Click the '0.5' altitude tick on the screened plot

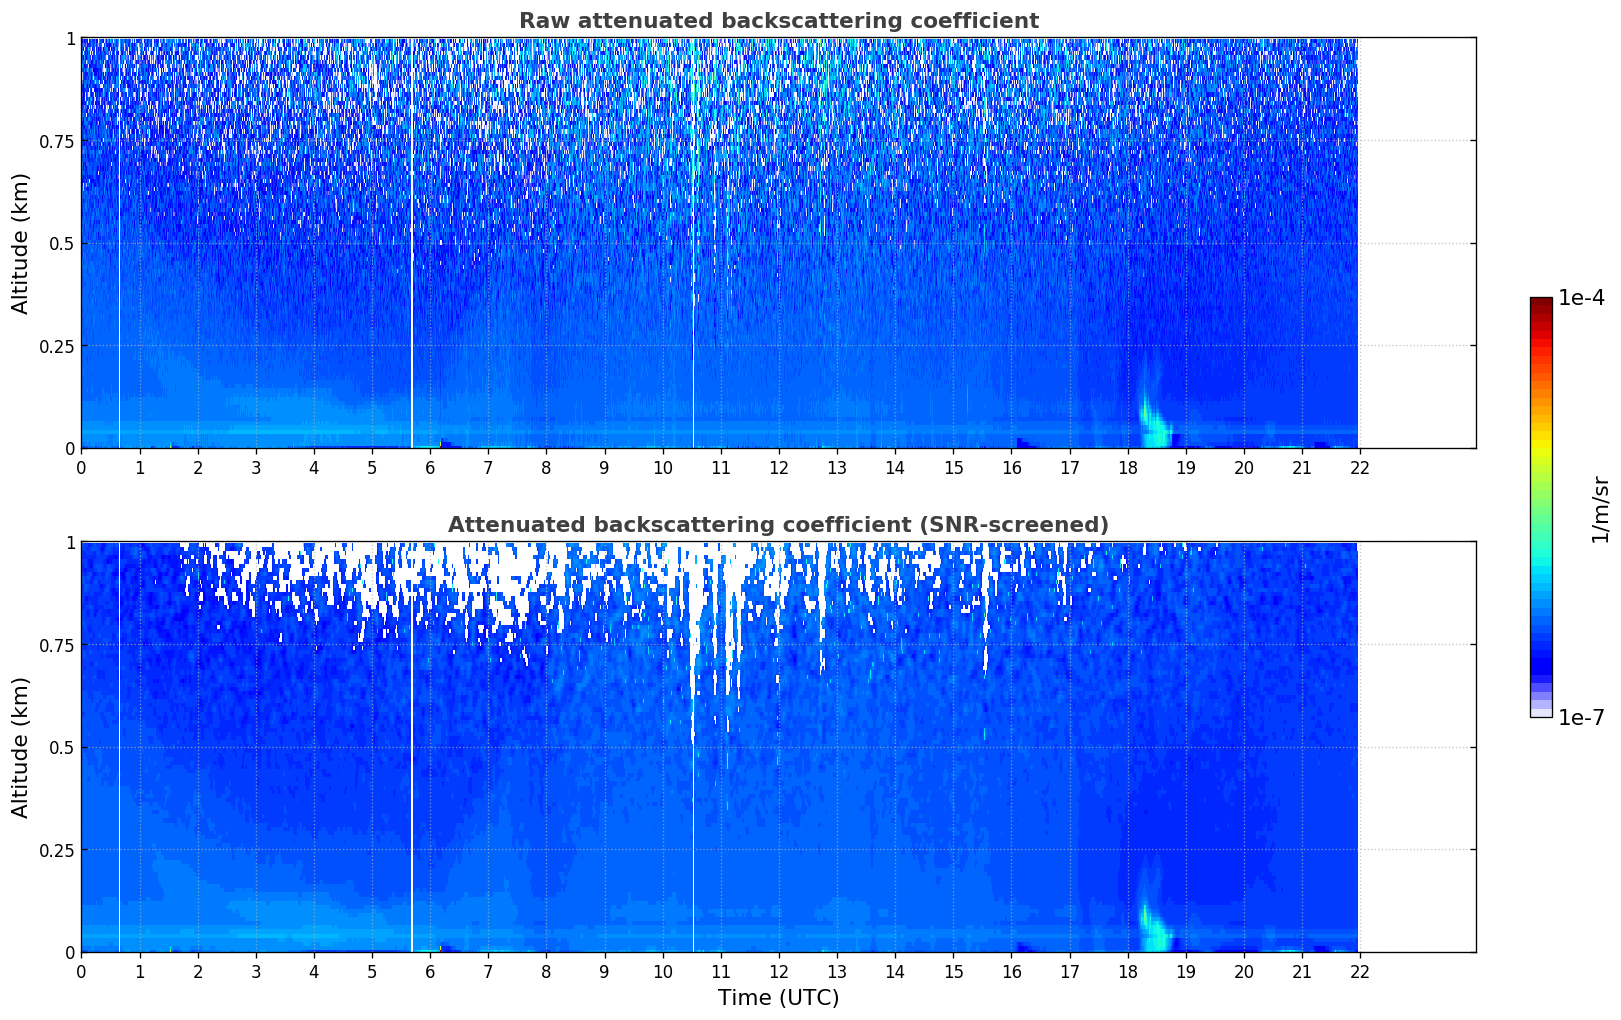[x=62, y=747]
